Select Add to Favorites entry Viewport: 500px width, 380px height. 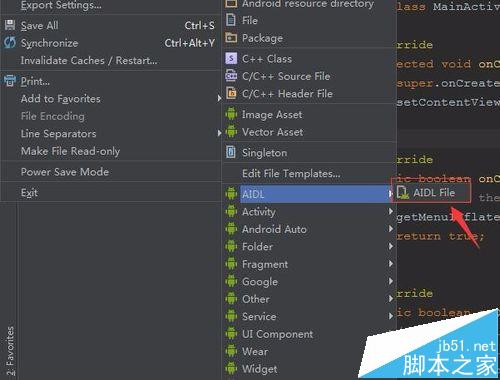(111, 99)
